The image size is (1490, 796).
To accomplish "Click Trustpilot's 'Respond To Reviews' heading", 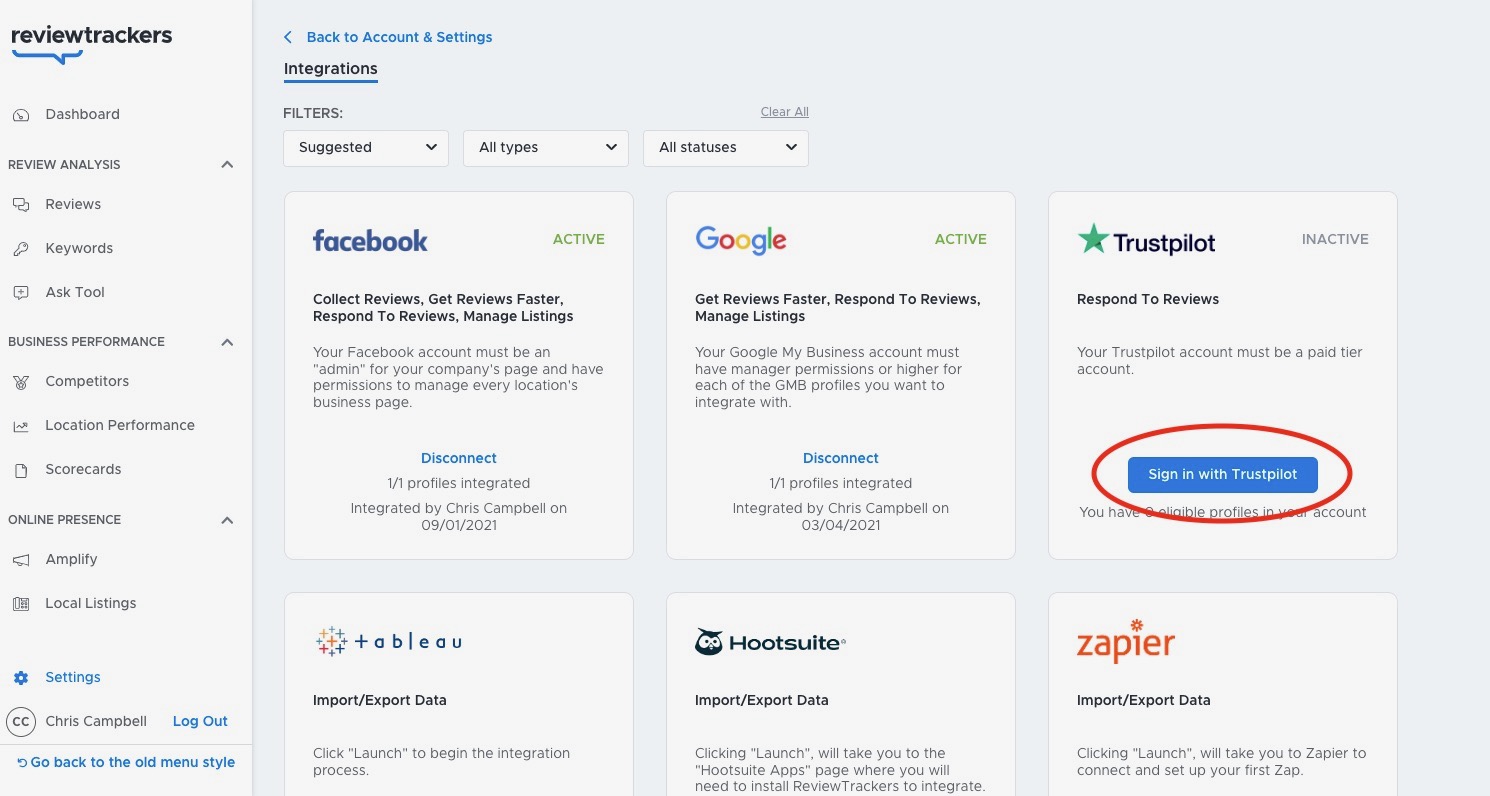I will point(1148,299).
